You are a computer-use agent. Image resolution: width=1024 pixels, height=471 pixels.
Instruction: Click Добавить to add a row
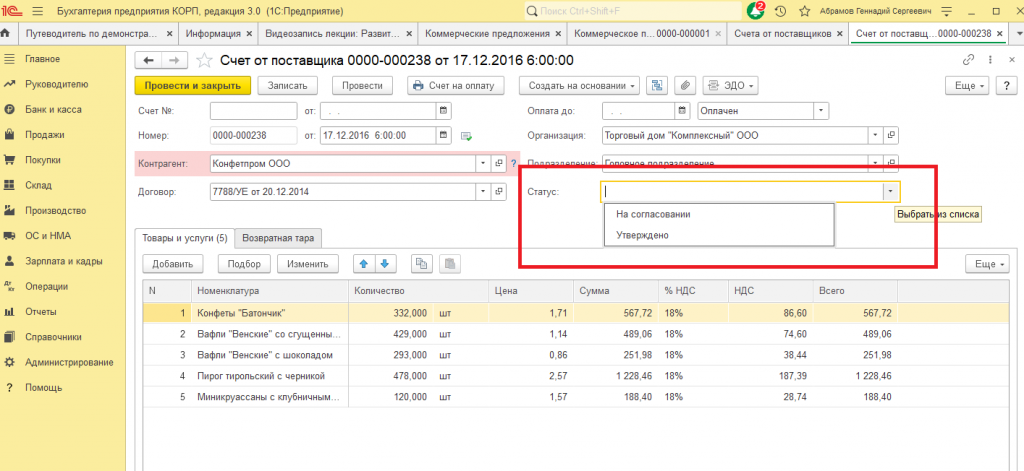173,264
